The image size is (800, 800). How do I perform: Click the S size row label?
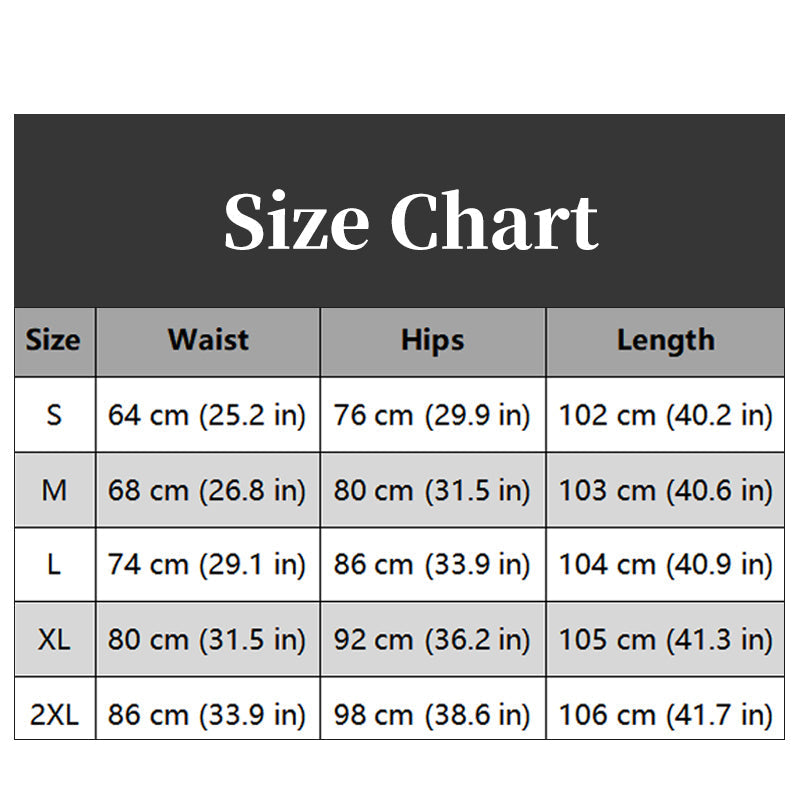(55, 415)
